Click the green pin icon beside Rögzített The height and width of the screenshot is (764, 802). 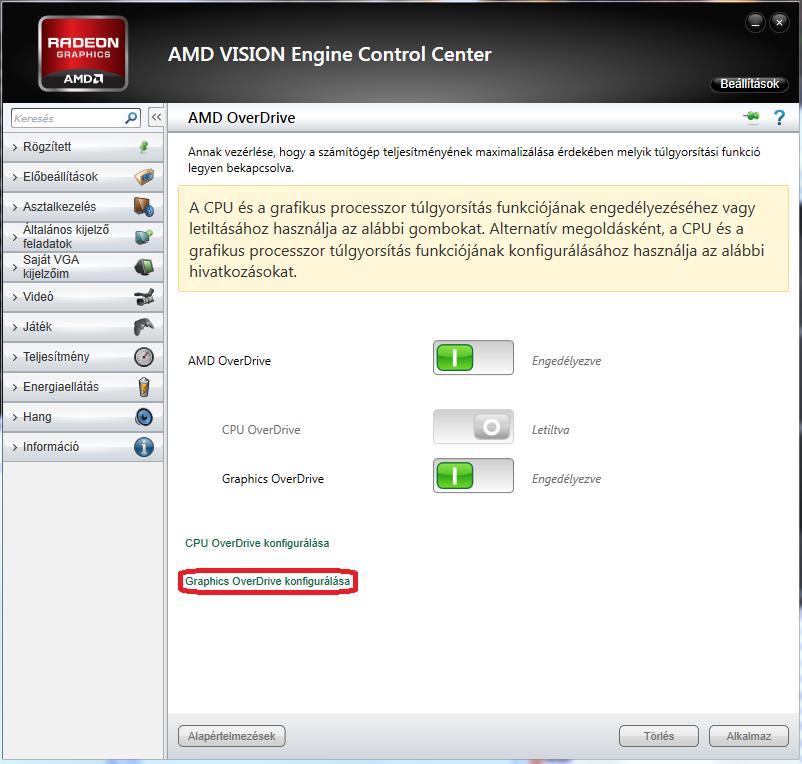tap(144, 147)
